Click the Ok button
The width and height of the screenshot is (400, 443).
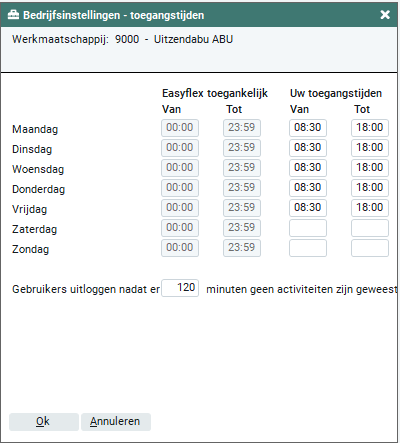pyautogui.click(x=44, y=422)
